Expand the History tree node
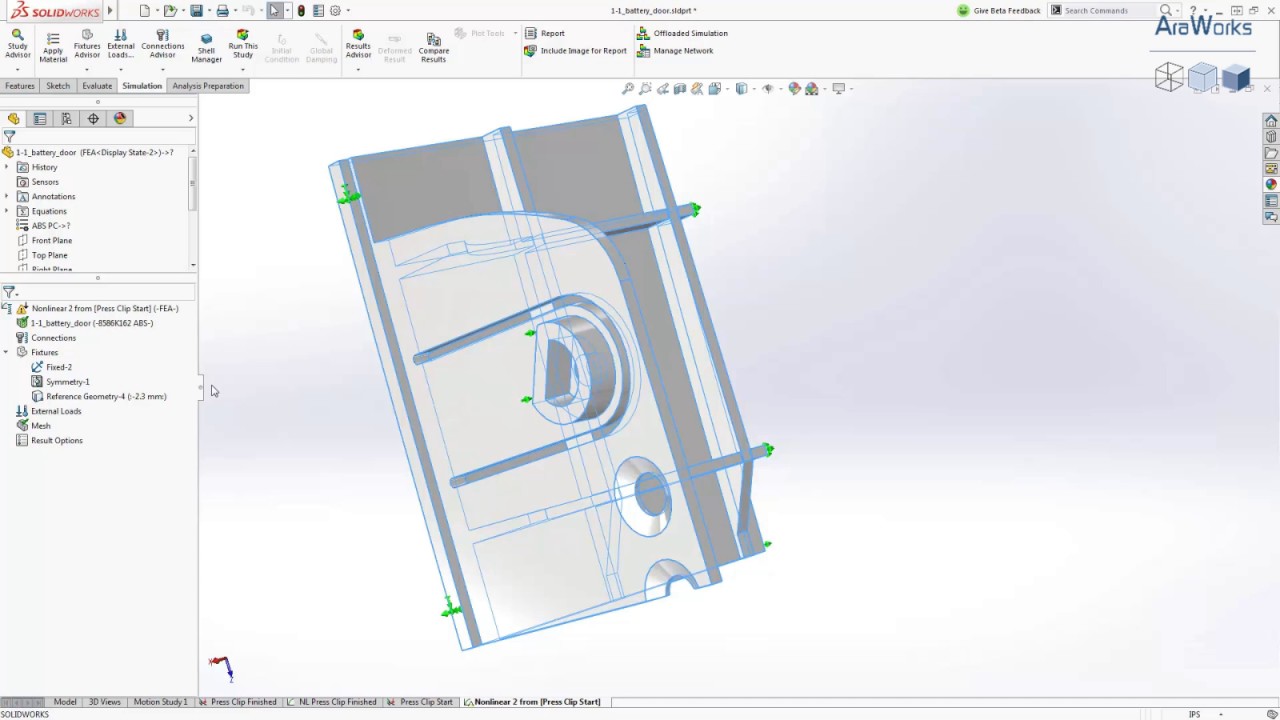The image size is (1280, 720). [7, 167]
